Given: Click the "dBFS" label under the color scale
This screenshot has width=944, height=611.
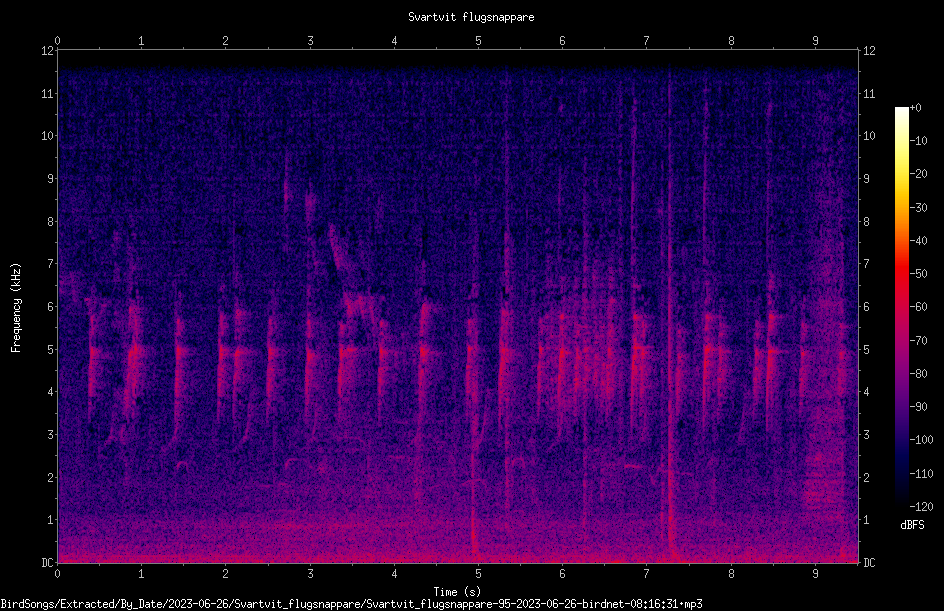Looking at the screenshot, I should (x=912, y=525).
